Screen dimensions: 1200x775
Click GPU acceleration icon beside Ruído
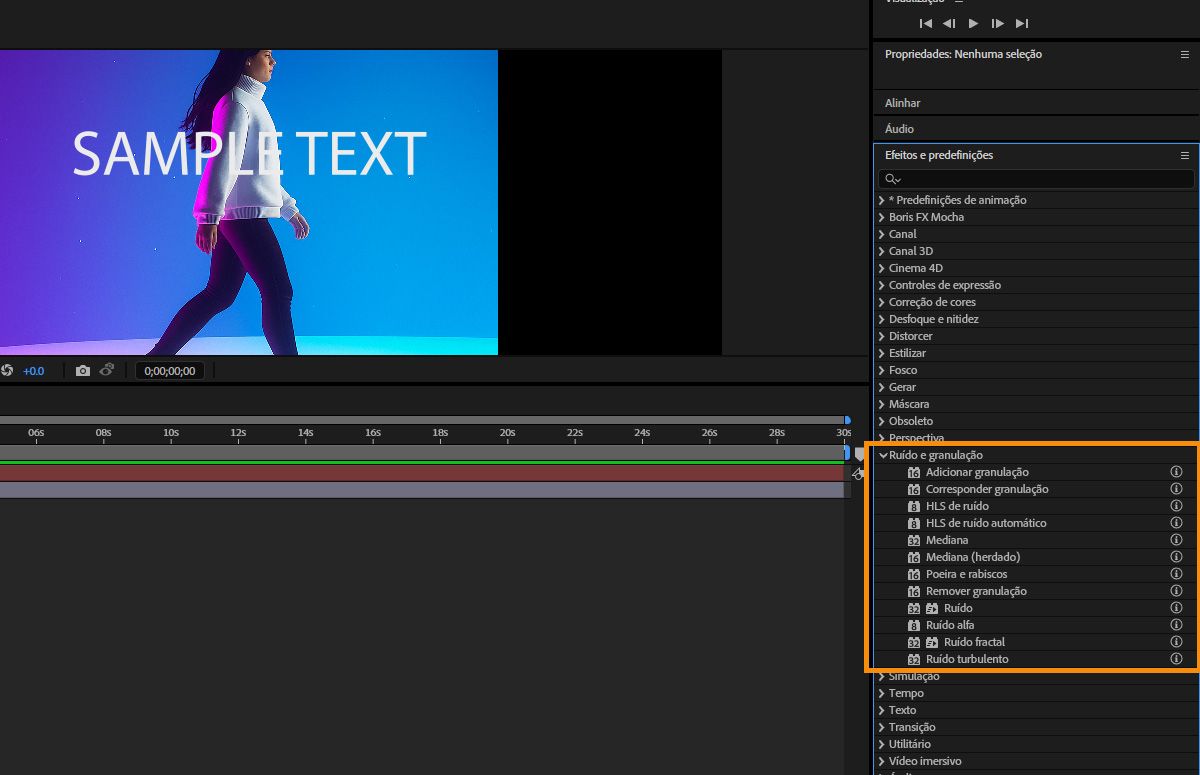[932, 608]
